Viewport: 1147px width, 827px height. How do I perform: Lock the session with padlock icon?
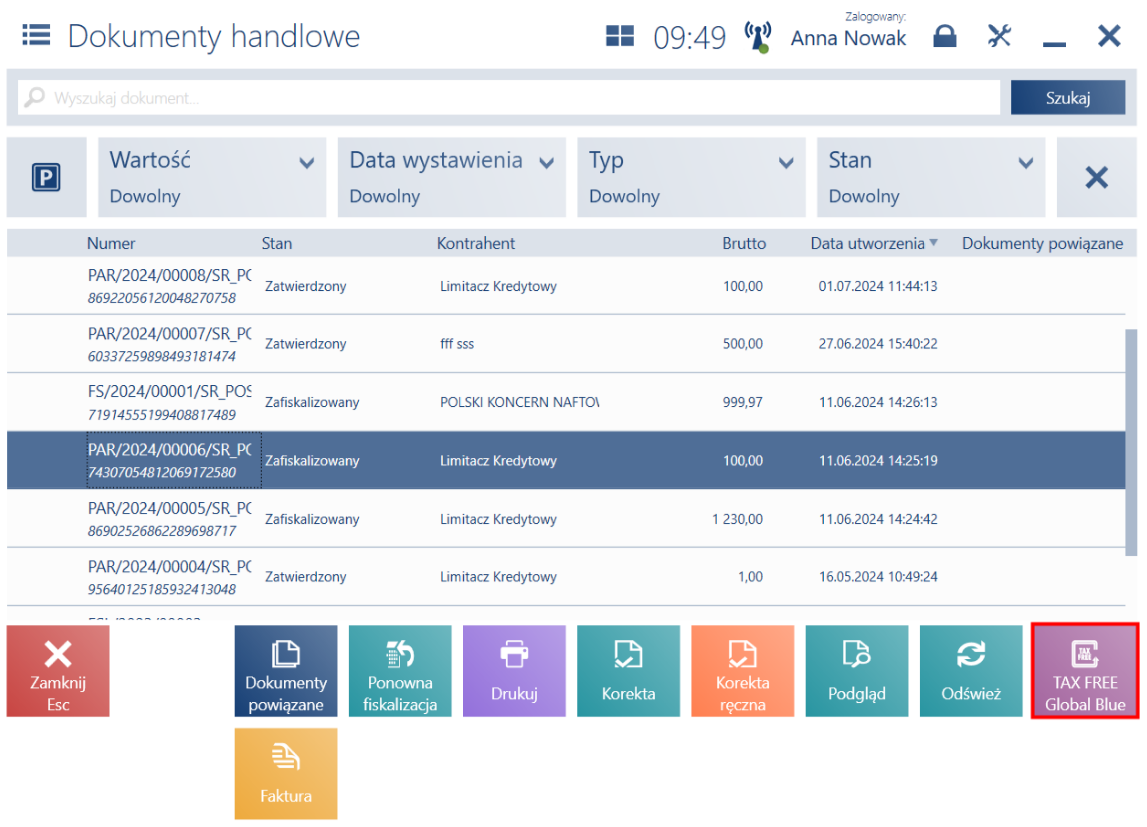(944, 36)
